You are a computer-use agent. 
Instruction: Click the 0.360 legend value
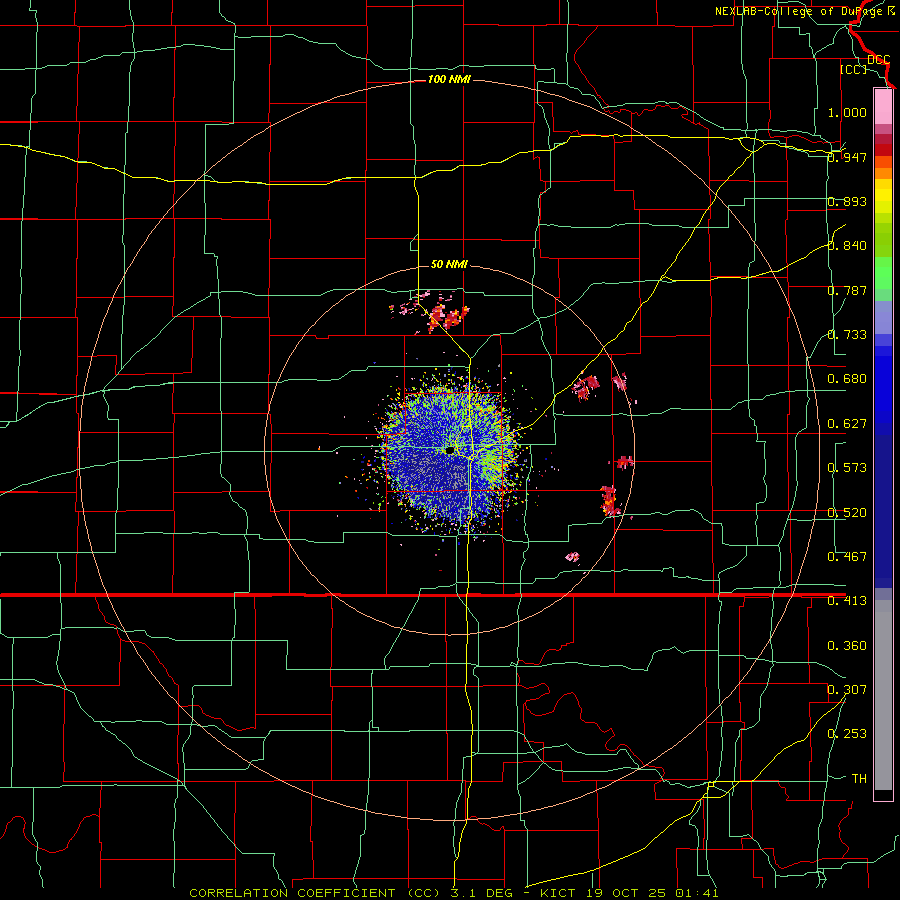847,646
